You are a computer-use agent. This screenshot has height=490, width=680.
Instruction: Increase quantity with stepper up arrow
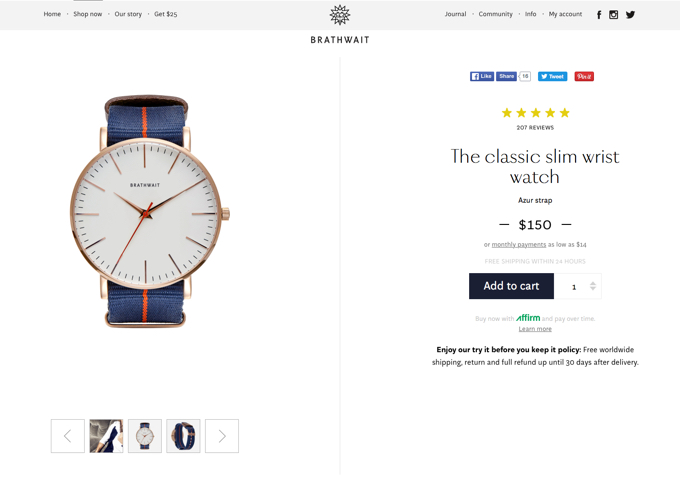click(593, 283)
